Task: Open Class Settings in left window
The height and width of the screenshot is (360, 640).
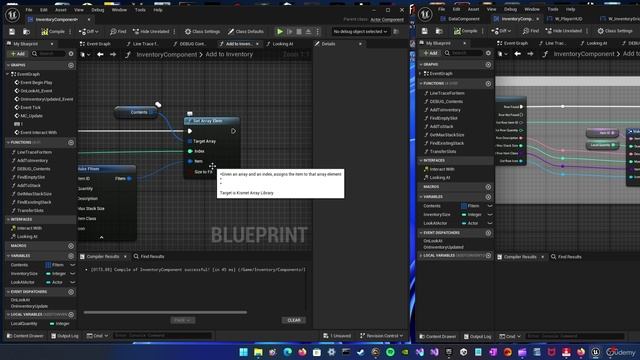Action: pos(202,31)
